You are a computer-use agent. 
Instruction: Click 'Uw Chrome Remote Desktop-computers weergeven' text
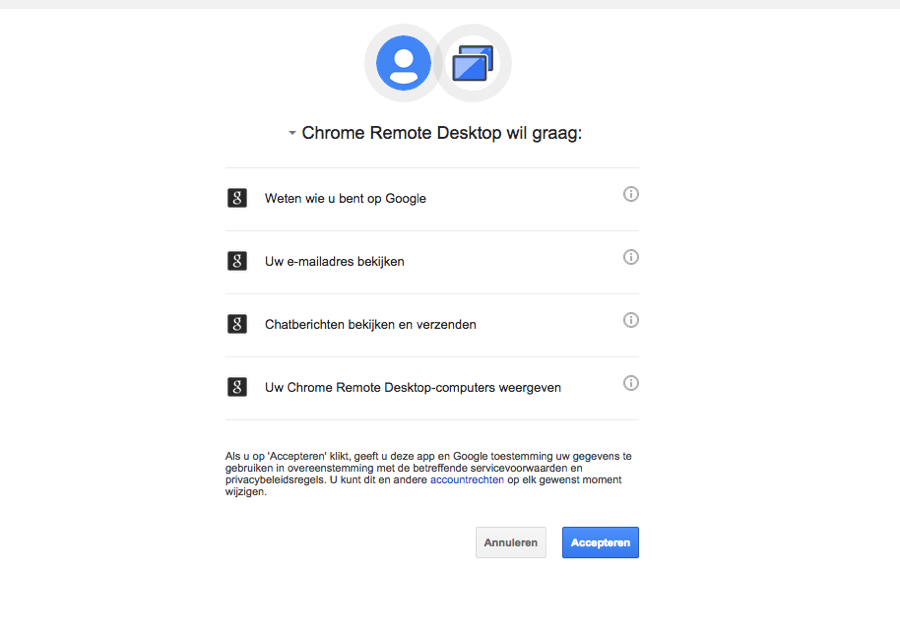[413, 388]
